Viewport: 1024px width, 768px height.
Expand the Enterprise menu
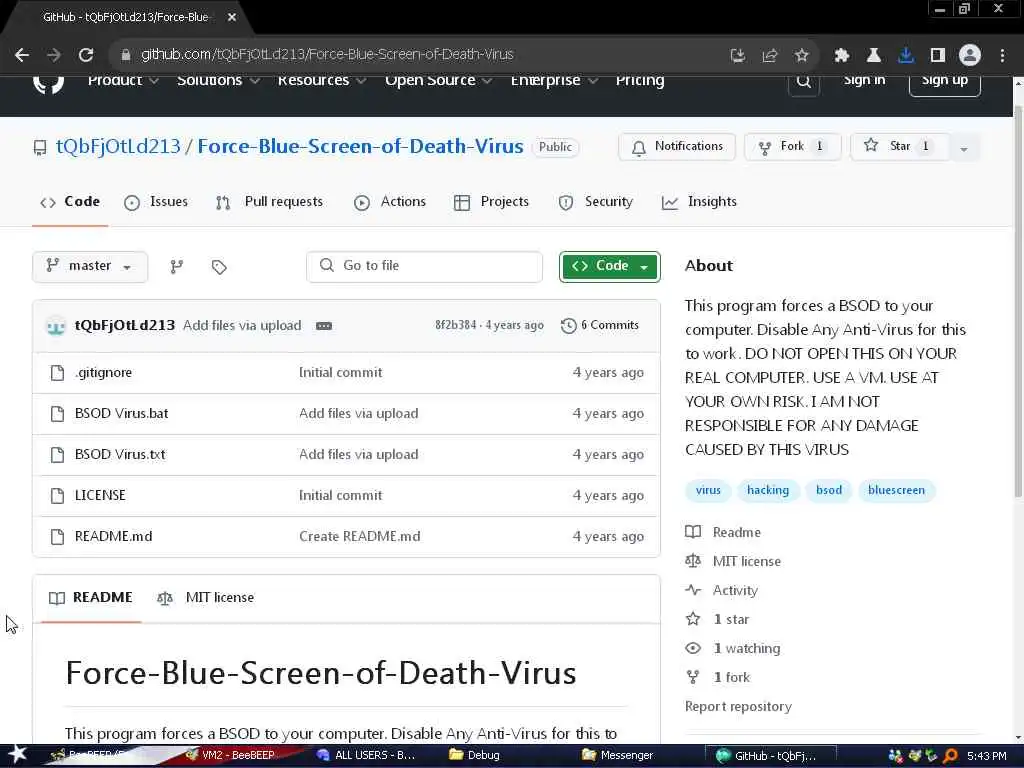tap(554, 80)
